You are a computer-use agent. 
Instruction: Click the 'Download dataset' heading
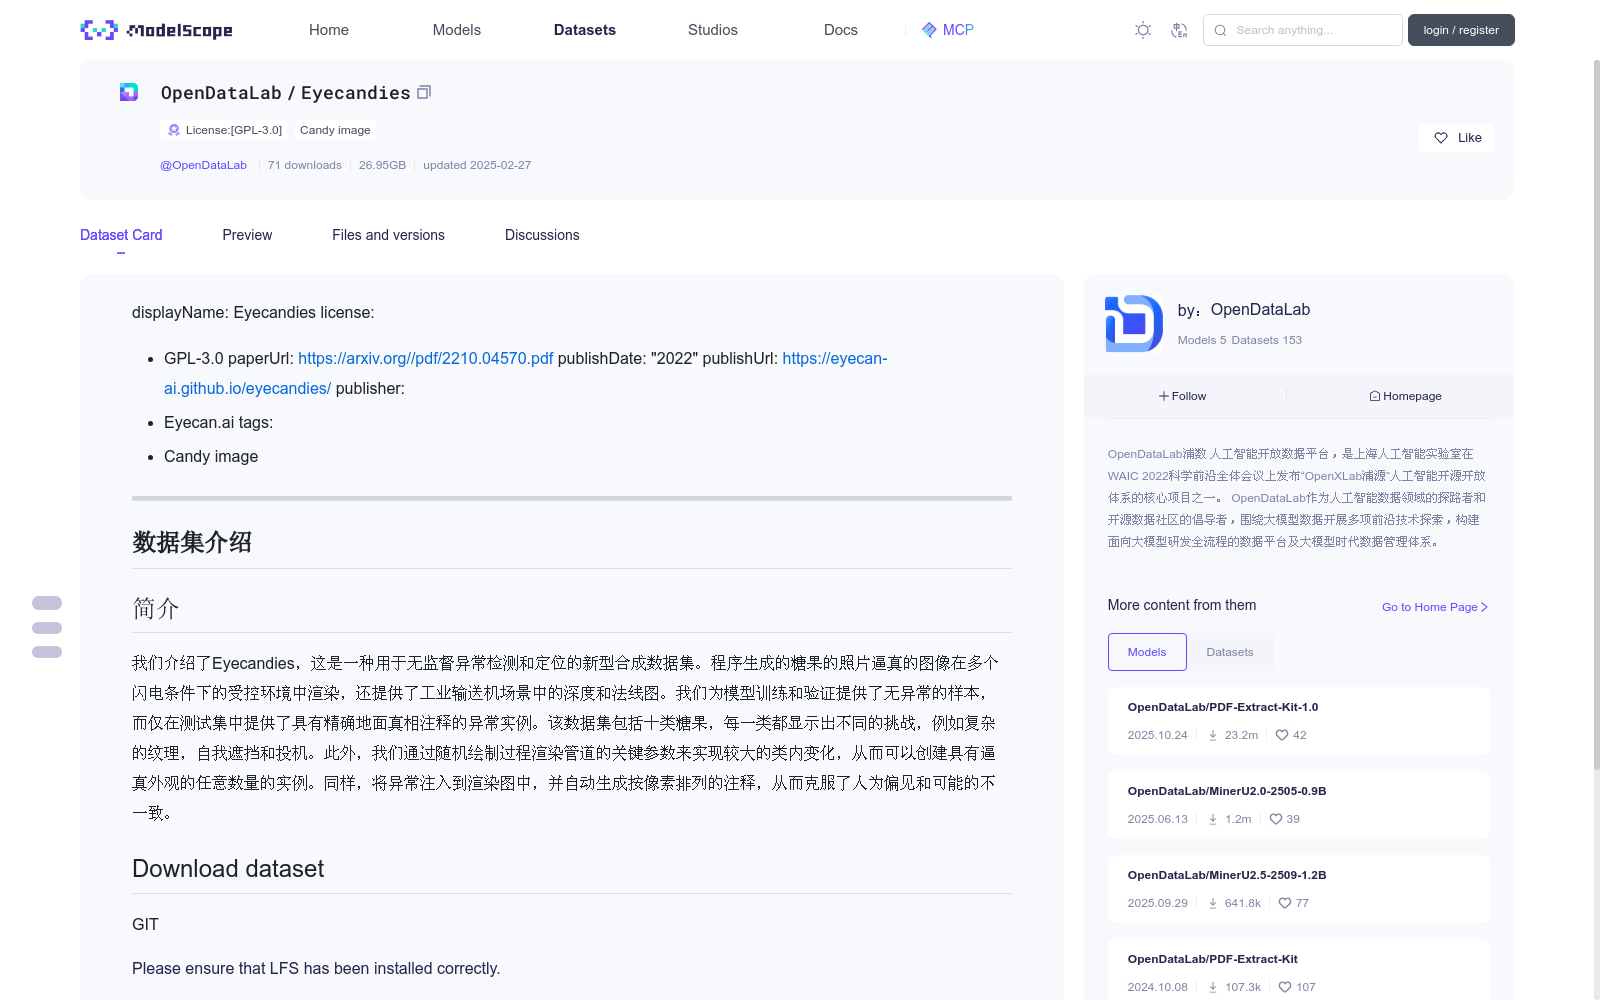(x=228, y=869)
